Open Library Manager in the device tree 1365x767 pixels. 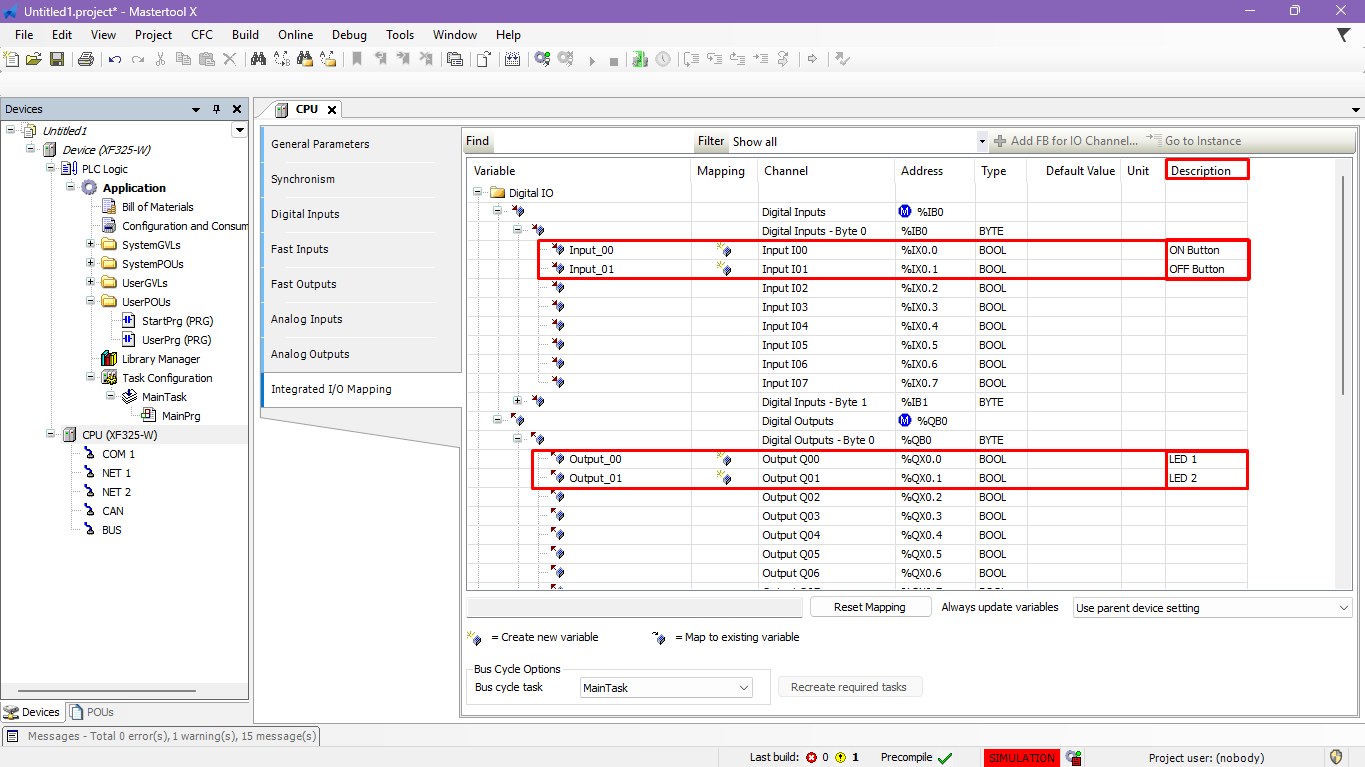pos(160,359)
